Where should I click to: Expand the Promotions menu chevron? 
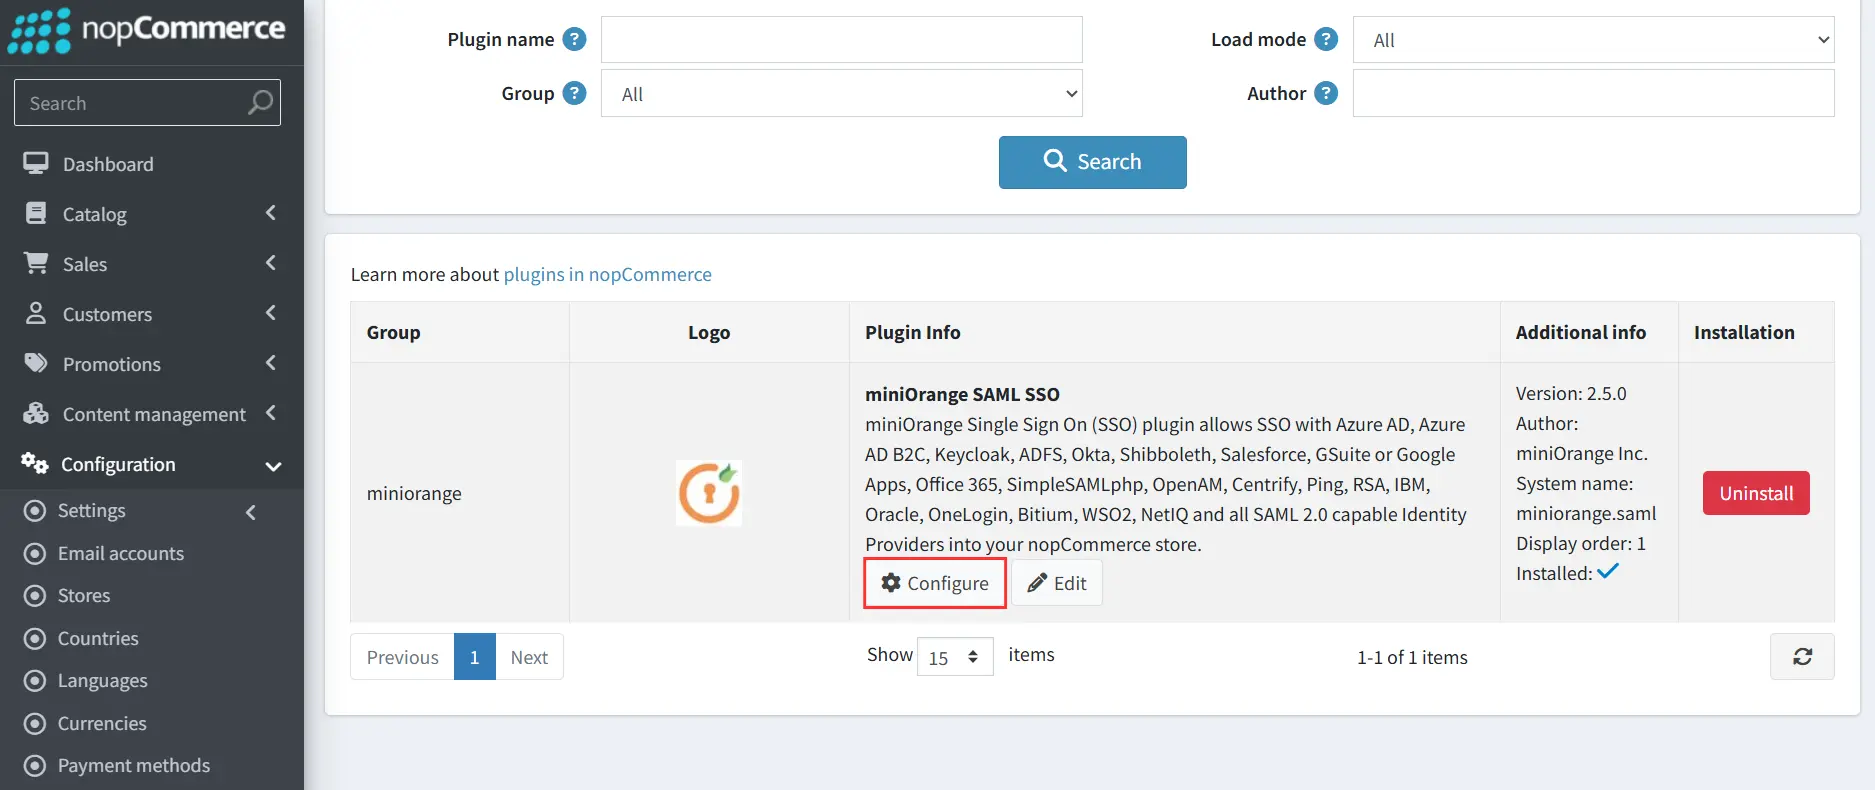[x=271, y=363]
